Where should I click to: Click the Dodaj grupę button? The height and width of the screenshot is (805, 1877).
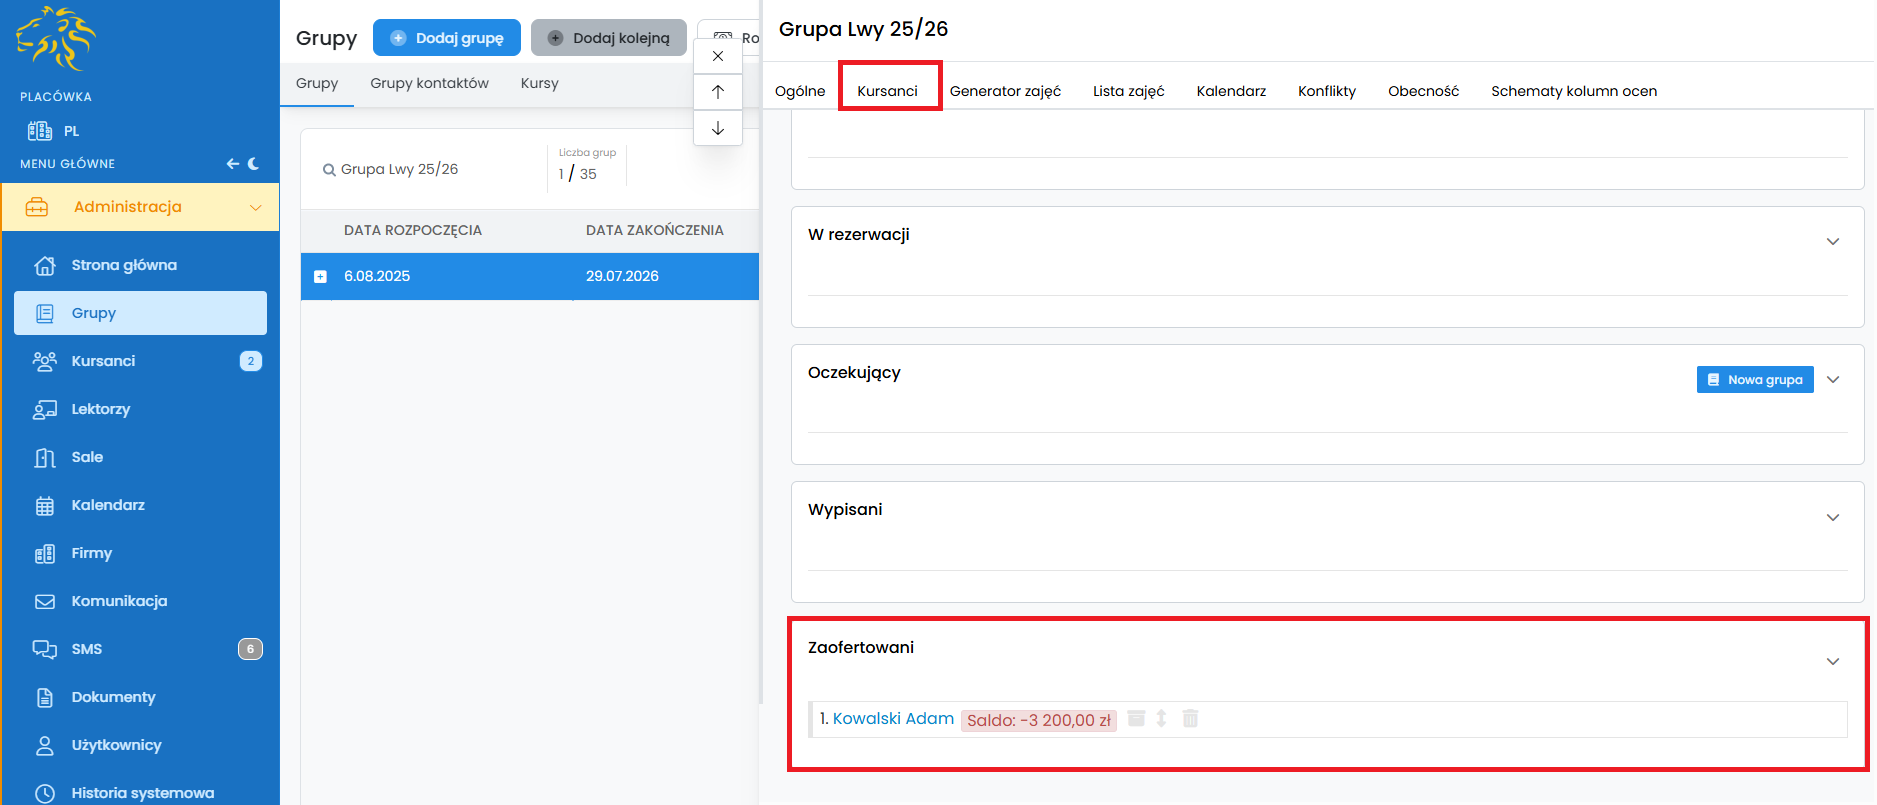(x=447, y=38)
